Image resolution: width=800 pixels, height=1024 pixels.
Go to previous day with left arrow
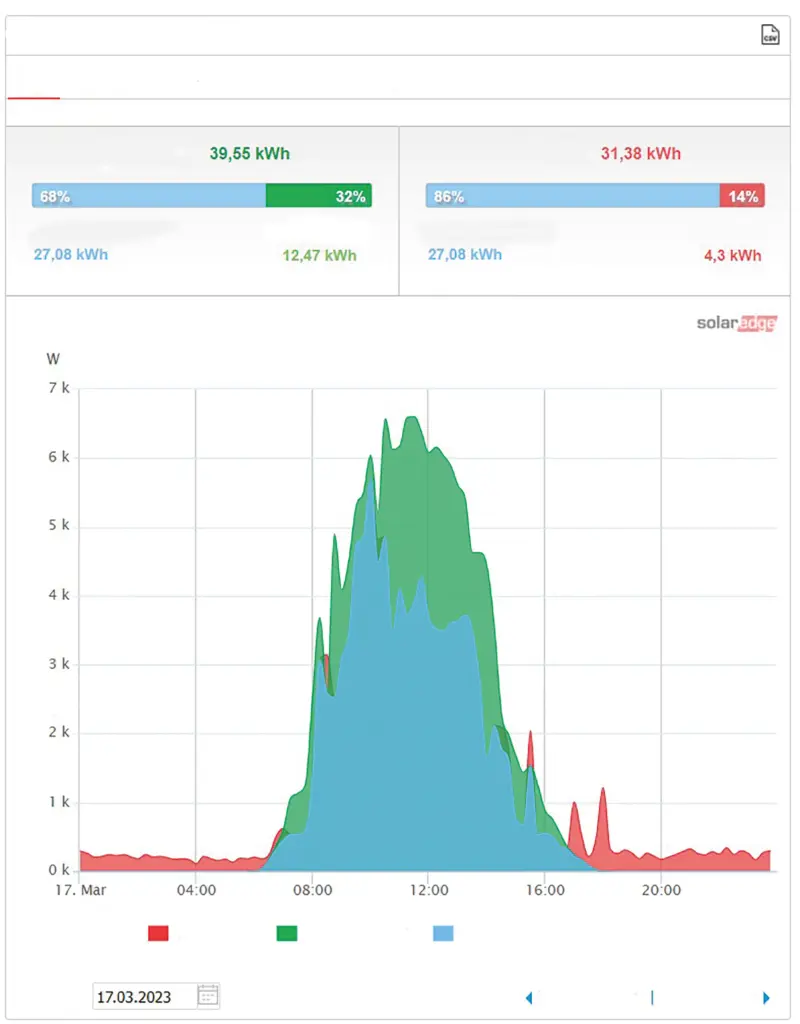click(529, 997)
